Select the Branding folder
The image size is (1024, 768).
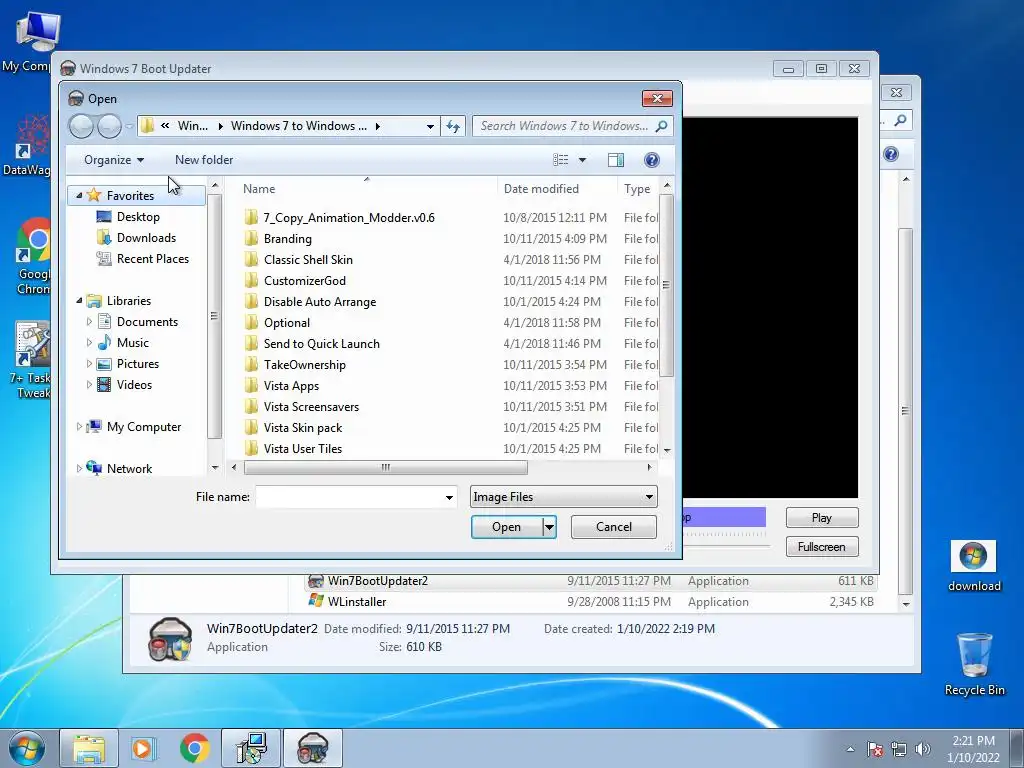click(x=287, y=238)
